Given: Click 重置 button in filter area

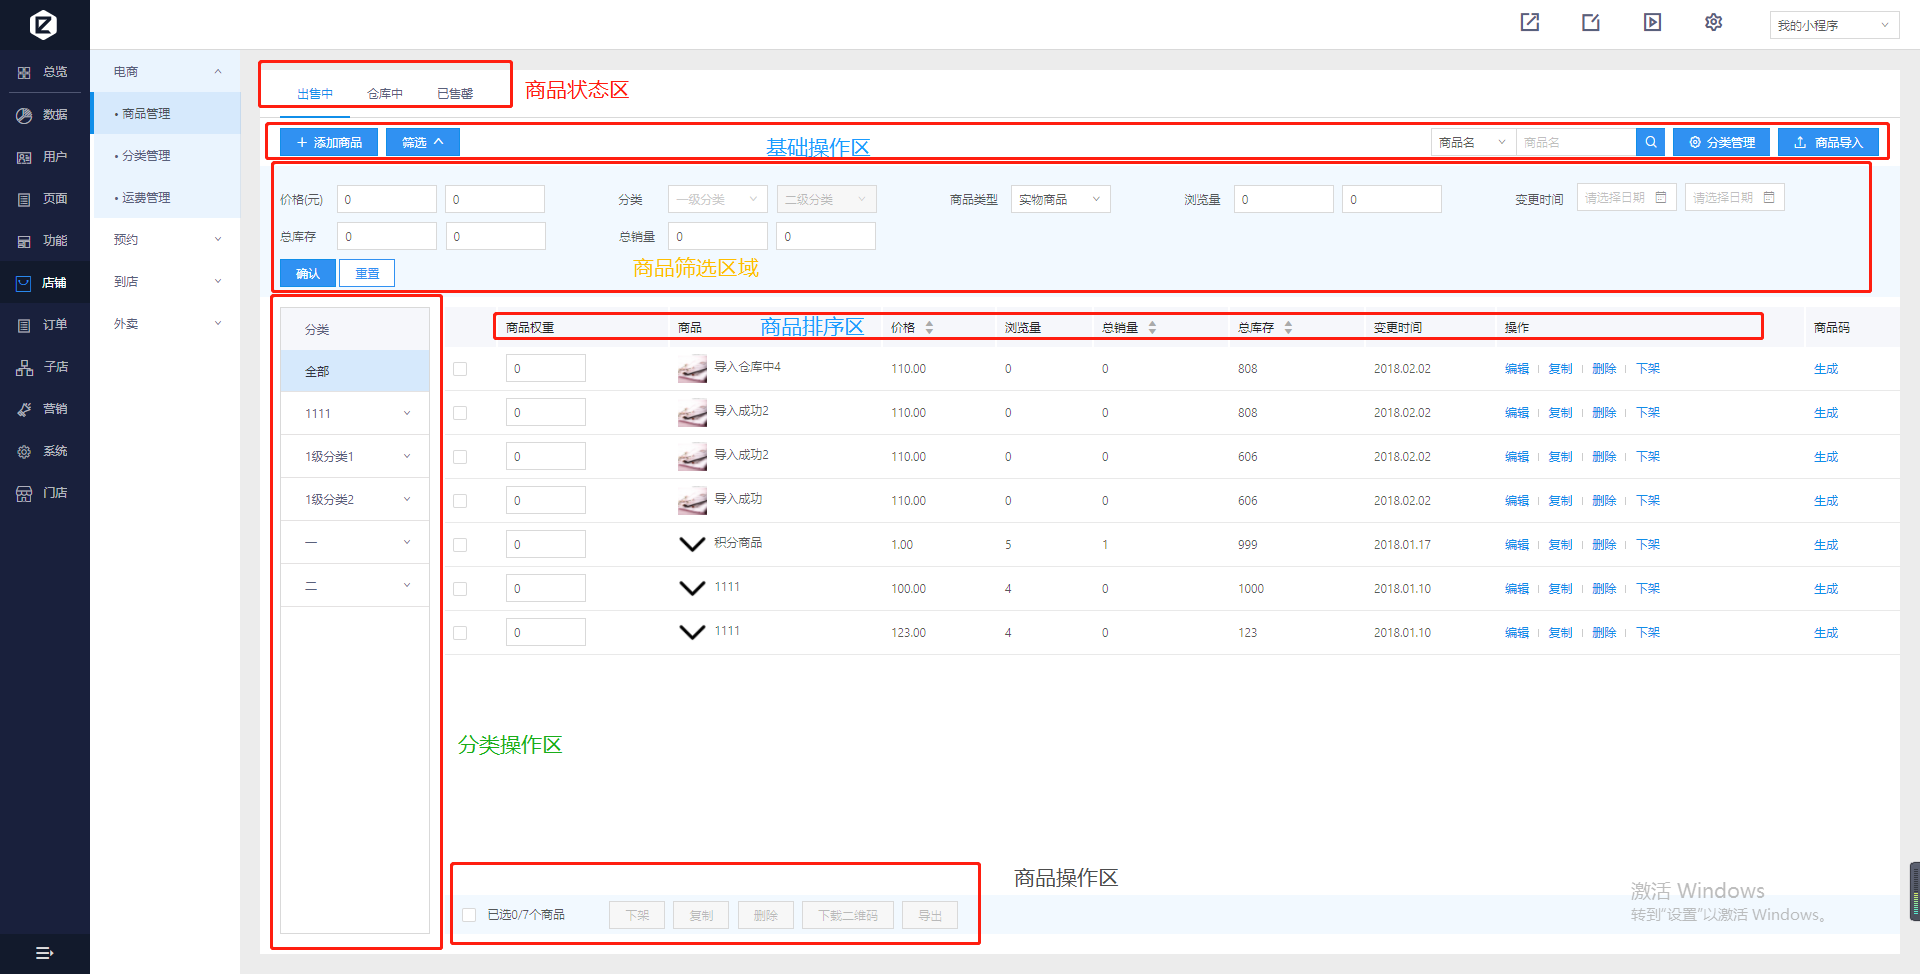Looking at the screenshot, I should (367, 273).
